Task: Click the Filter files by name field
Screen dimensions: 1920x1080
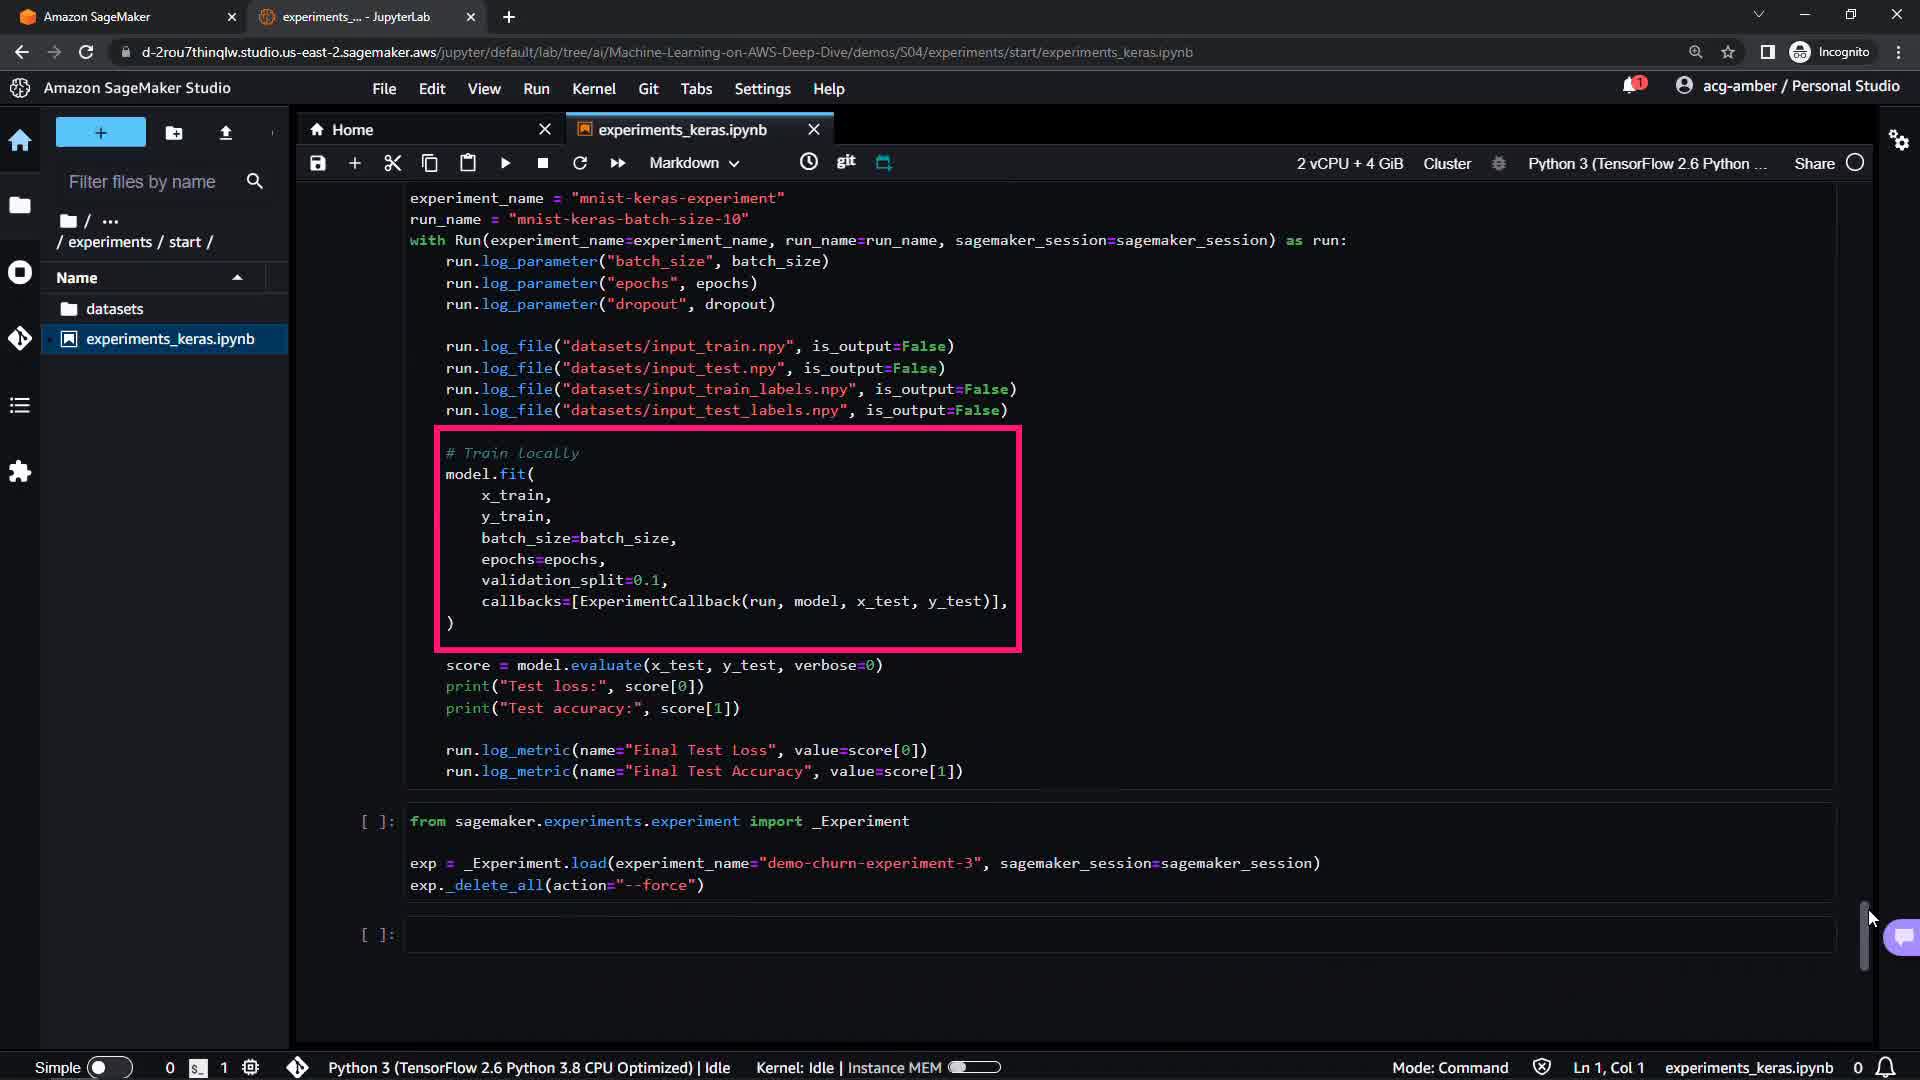Action: click(142, 182)
